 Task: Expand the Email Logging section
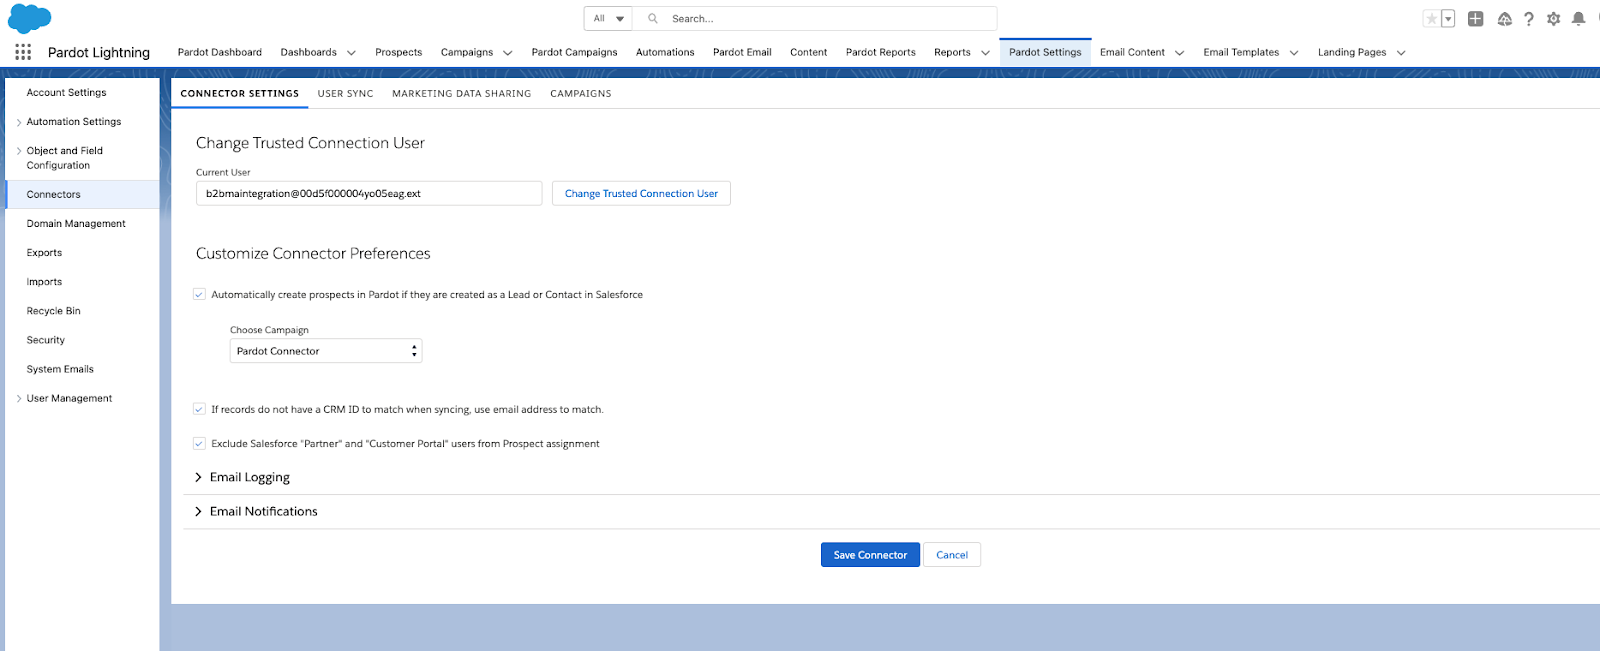click(x=242, y=477)
